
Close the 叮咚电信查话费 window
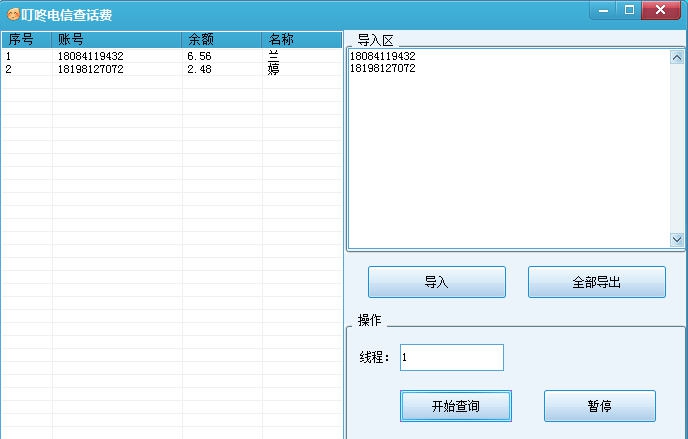(660, 10)
